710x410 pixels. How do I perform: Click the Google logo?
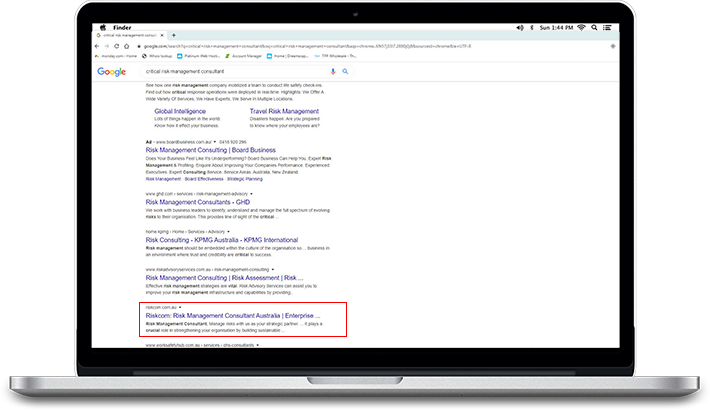pos(111,72)
